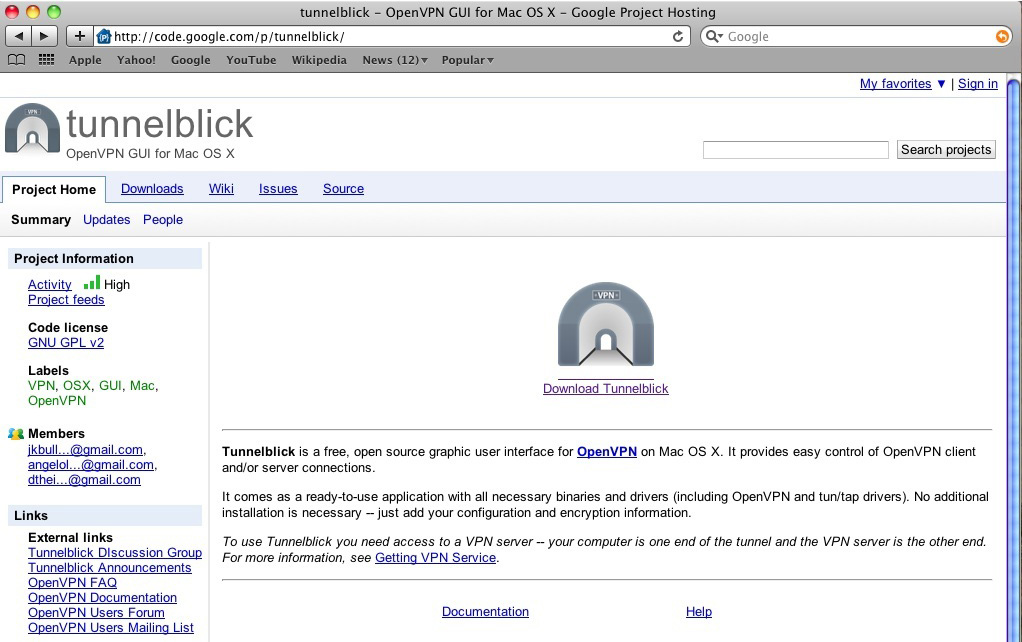Click the Search projects button

point(946,150)
